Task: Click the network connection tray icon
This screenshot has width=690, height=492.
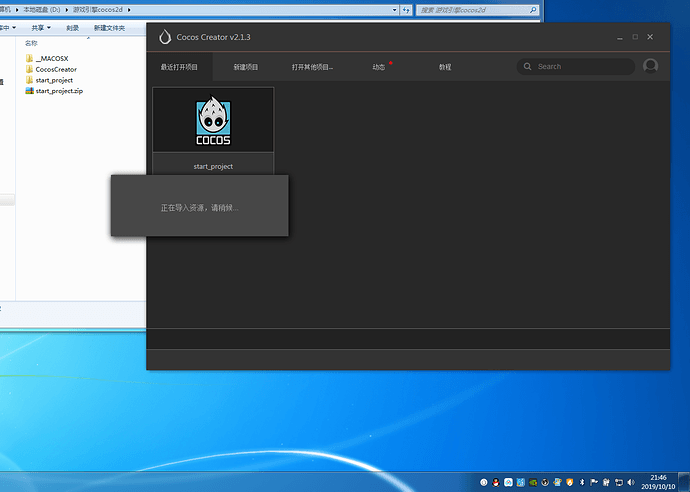Action: [619, 482]
